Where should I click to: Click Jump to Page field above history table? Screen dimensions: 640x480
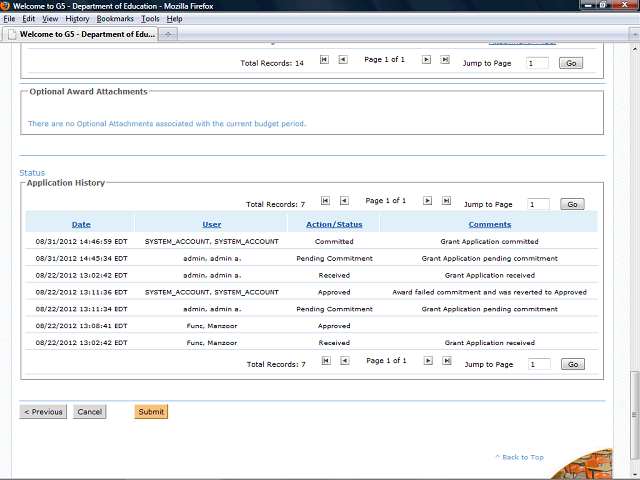[538, 204]
